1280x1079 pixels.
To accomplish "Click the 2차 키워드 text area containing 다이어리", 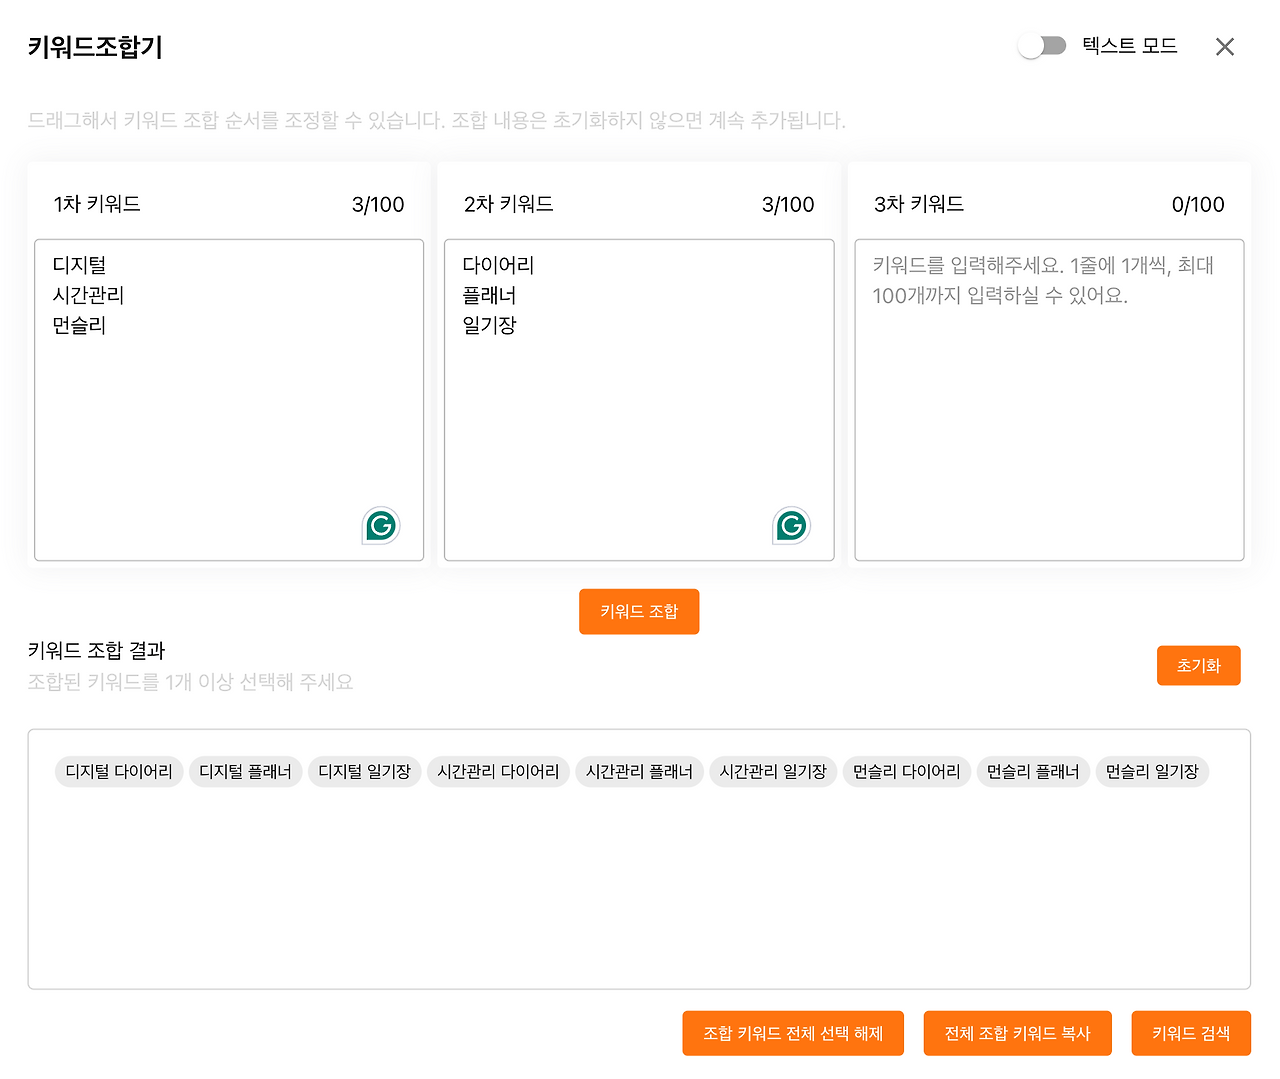I will 639,400.
